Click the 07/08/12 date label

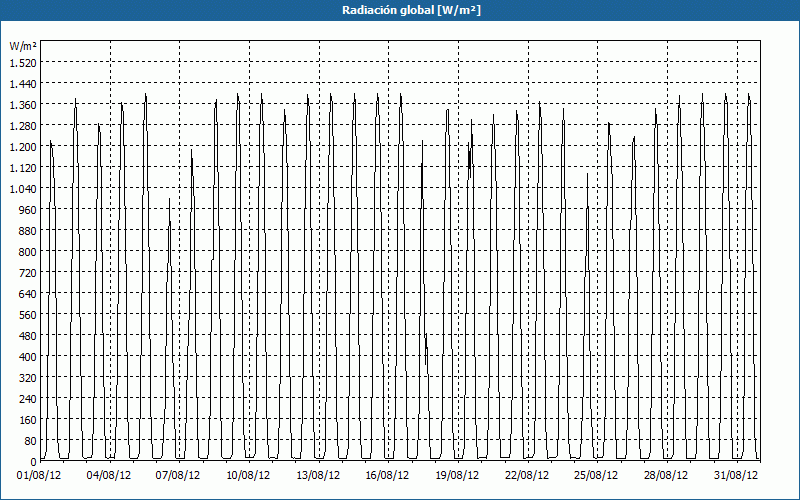[178, 475]
